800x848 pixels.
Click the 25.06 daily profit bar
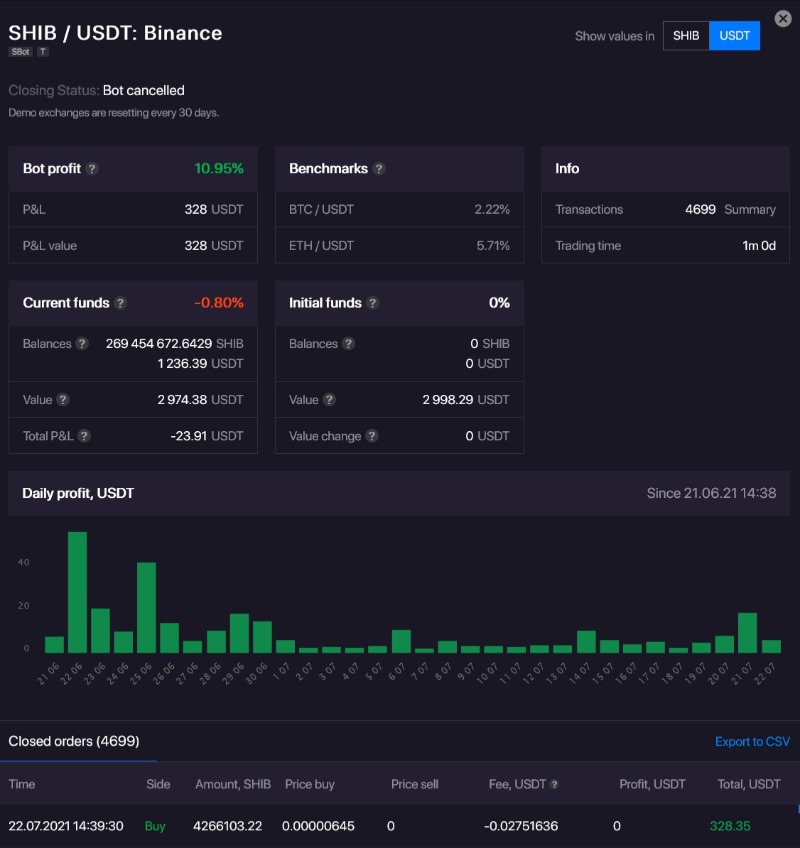[147, 607]
